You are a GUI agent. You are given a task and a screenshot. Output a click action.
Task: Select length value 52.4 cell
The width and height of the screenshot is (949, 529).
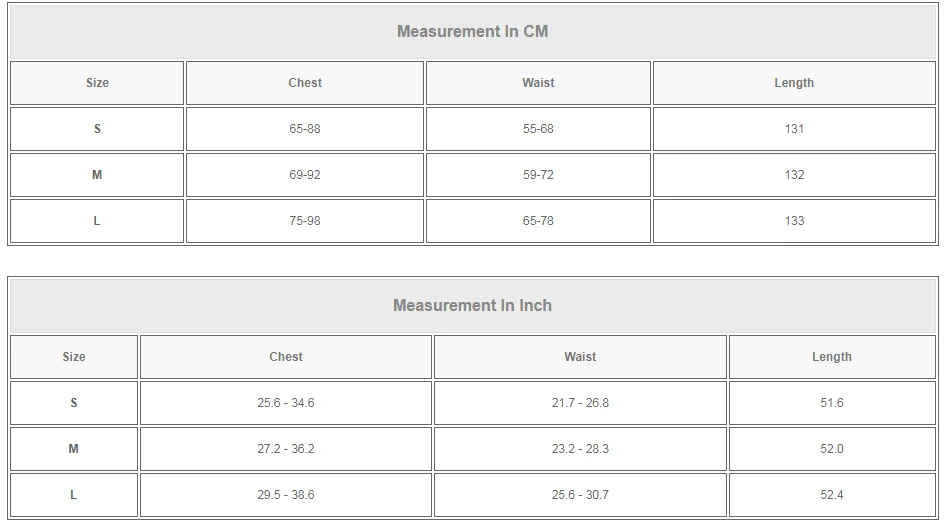coord(832,495)
